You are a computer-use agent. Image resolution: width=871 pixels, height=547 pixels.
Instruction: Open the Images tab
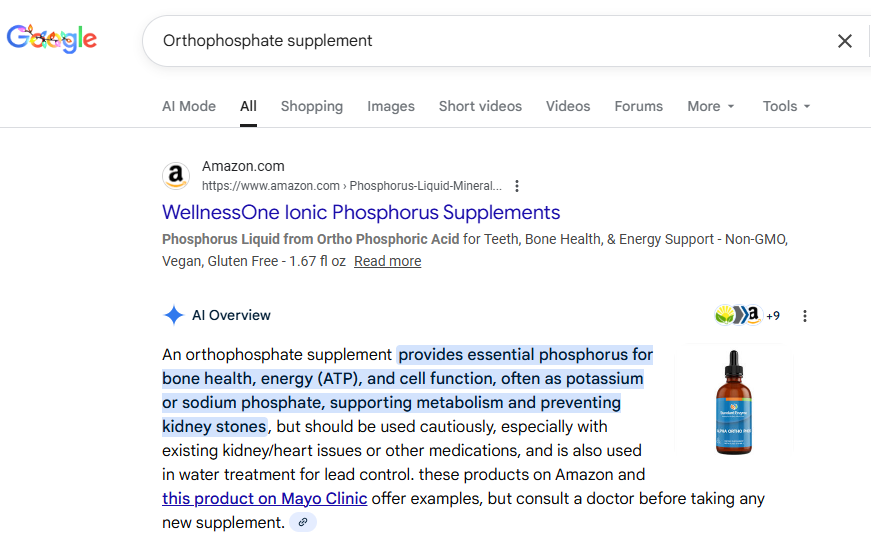tap(391, 106)
